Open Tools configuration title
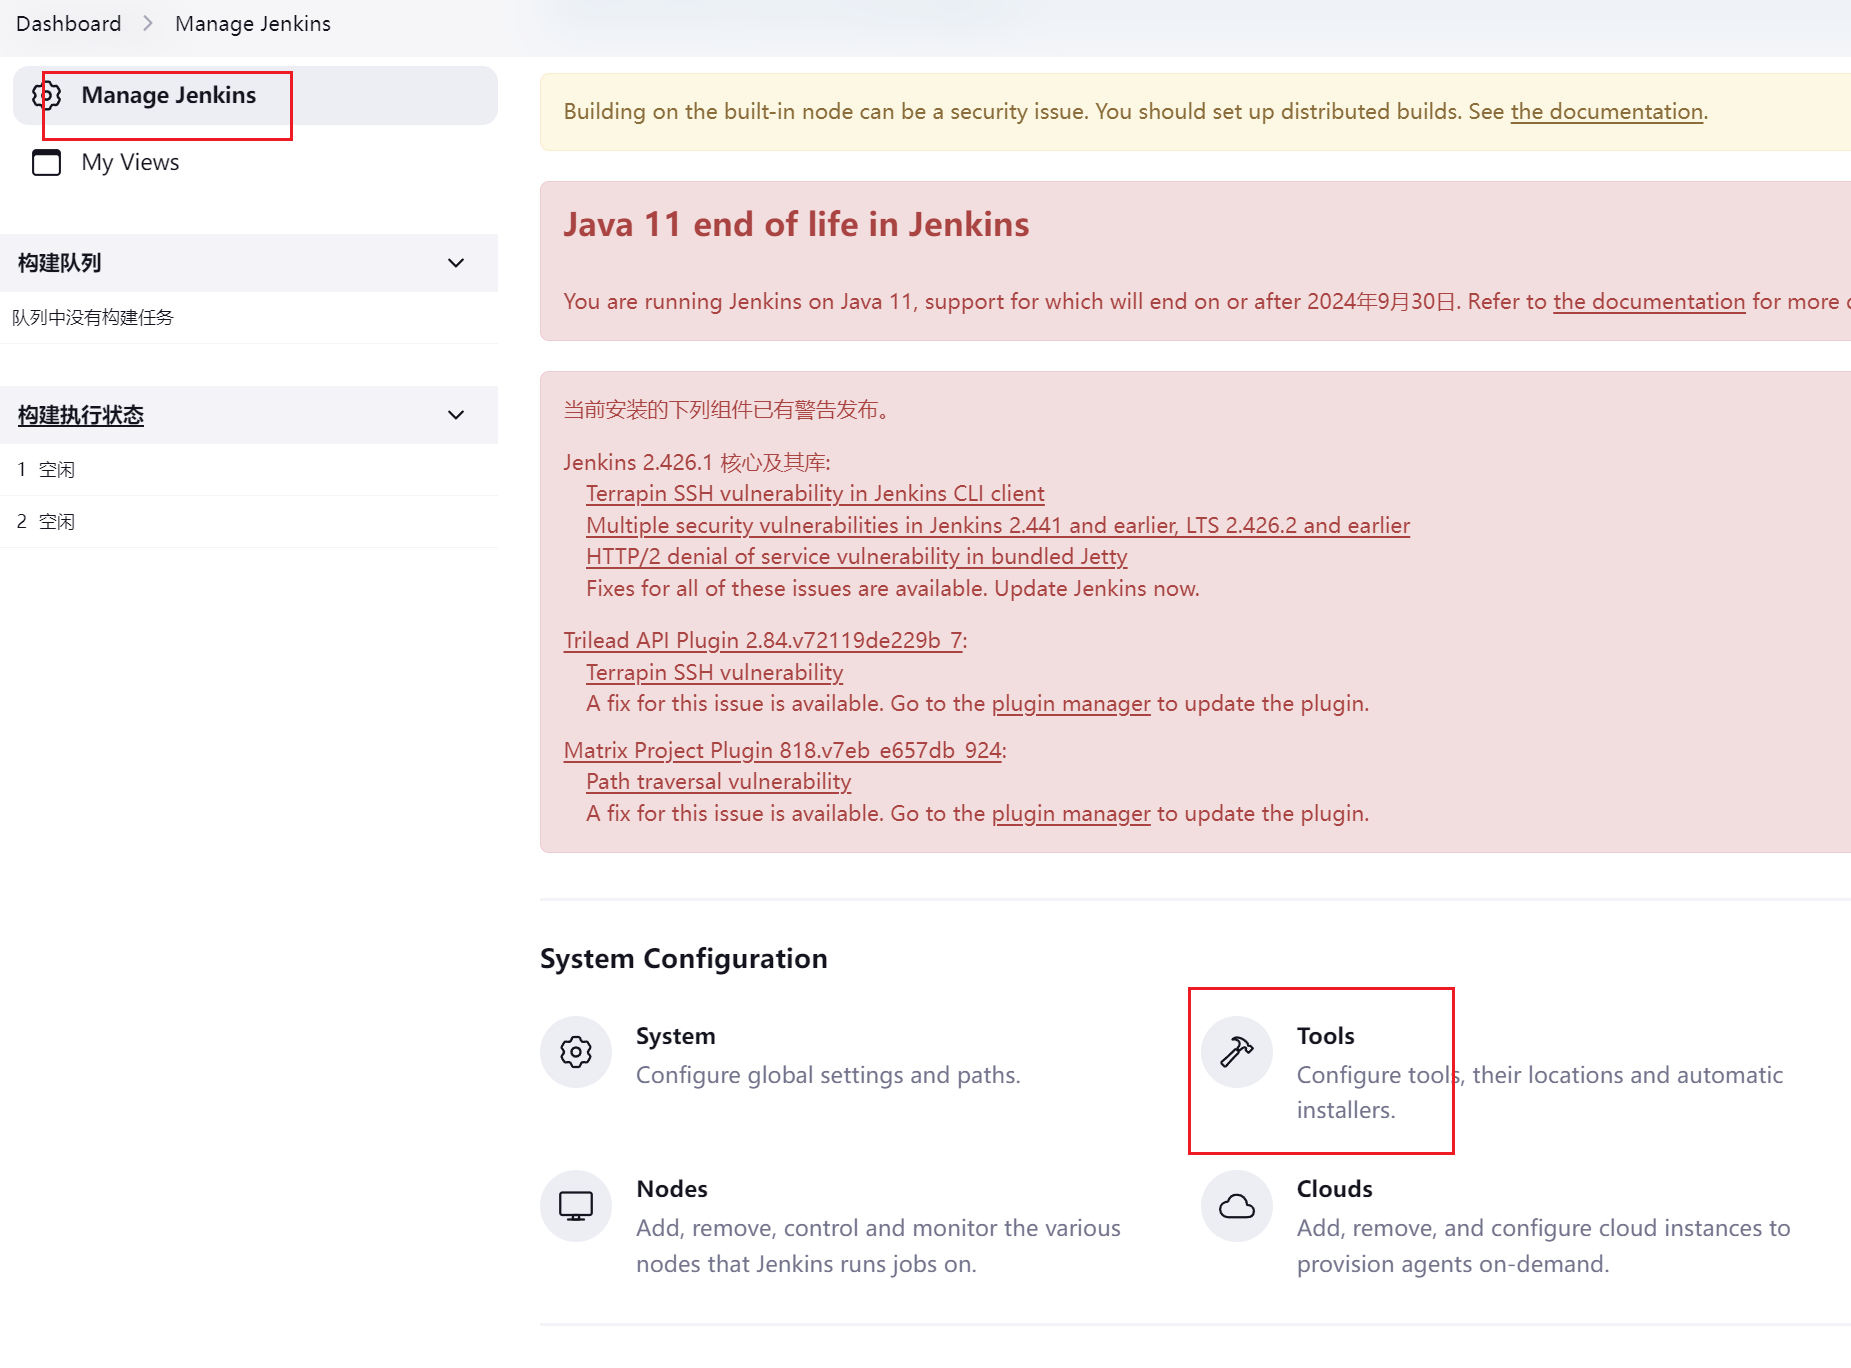Image resolution: width=1851 pixels, height=1368 pixels. (x=1326, y=1036)
